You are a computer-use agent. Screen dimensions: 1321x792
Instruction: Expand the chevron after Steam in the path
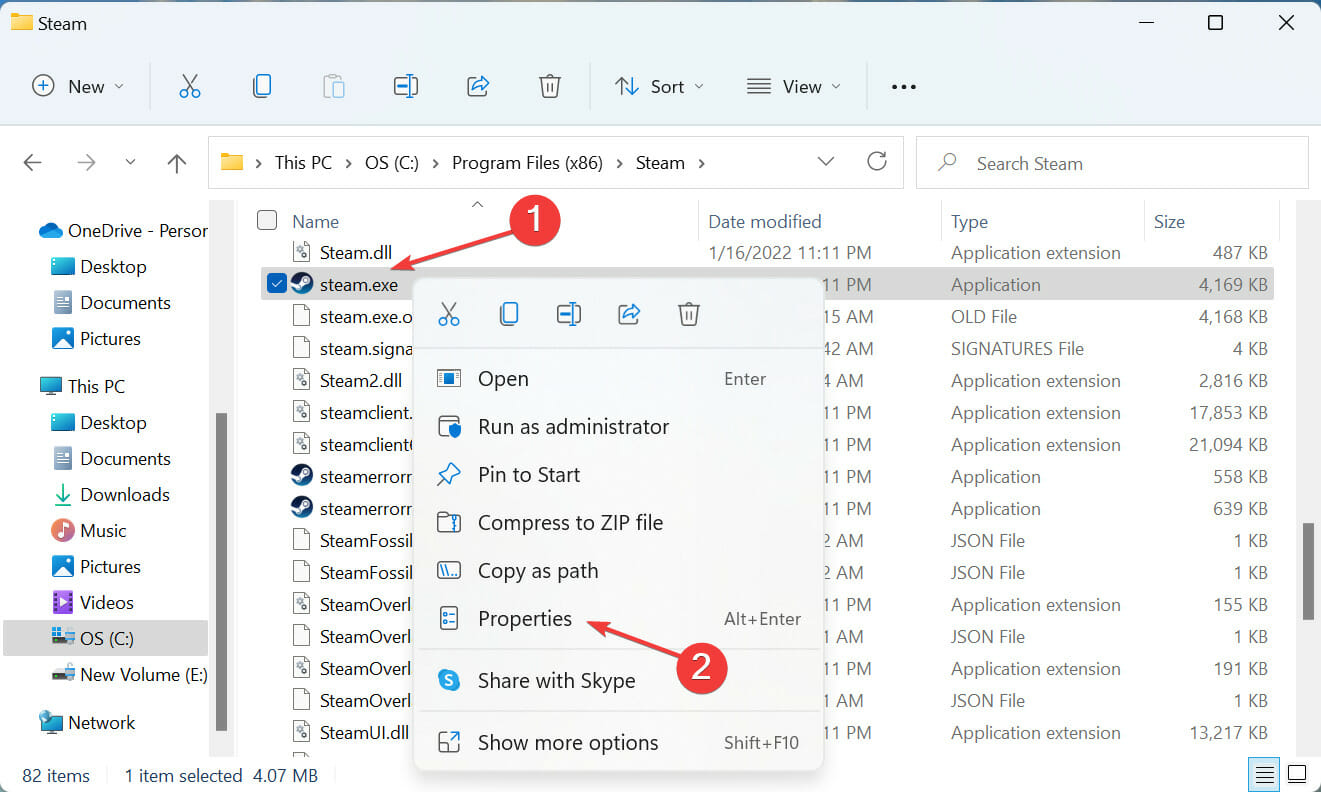702,162
